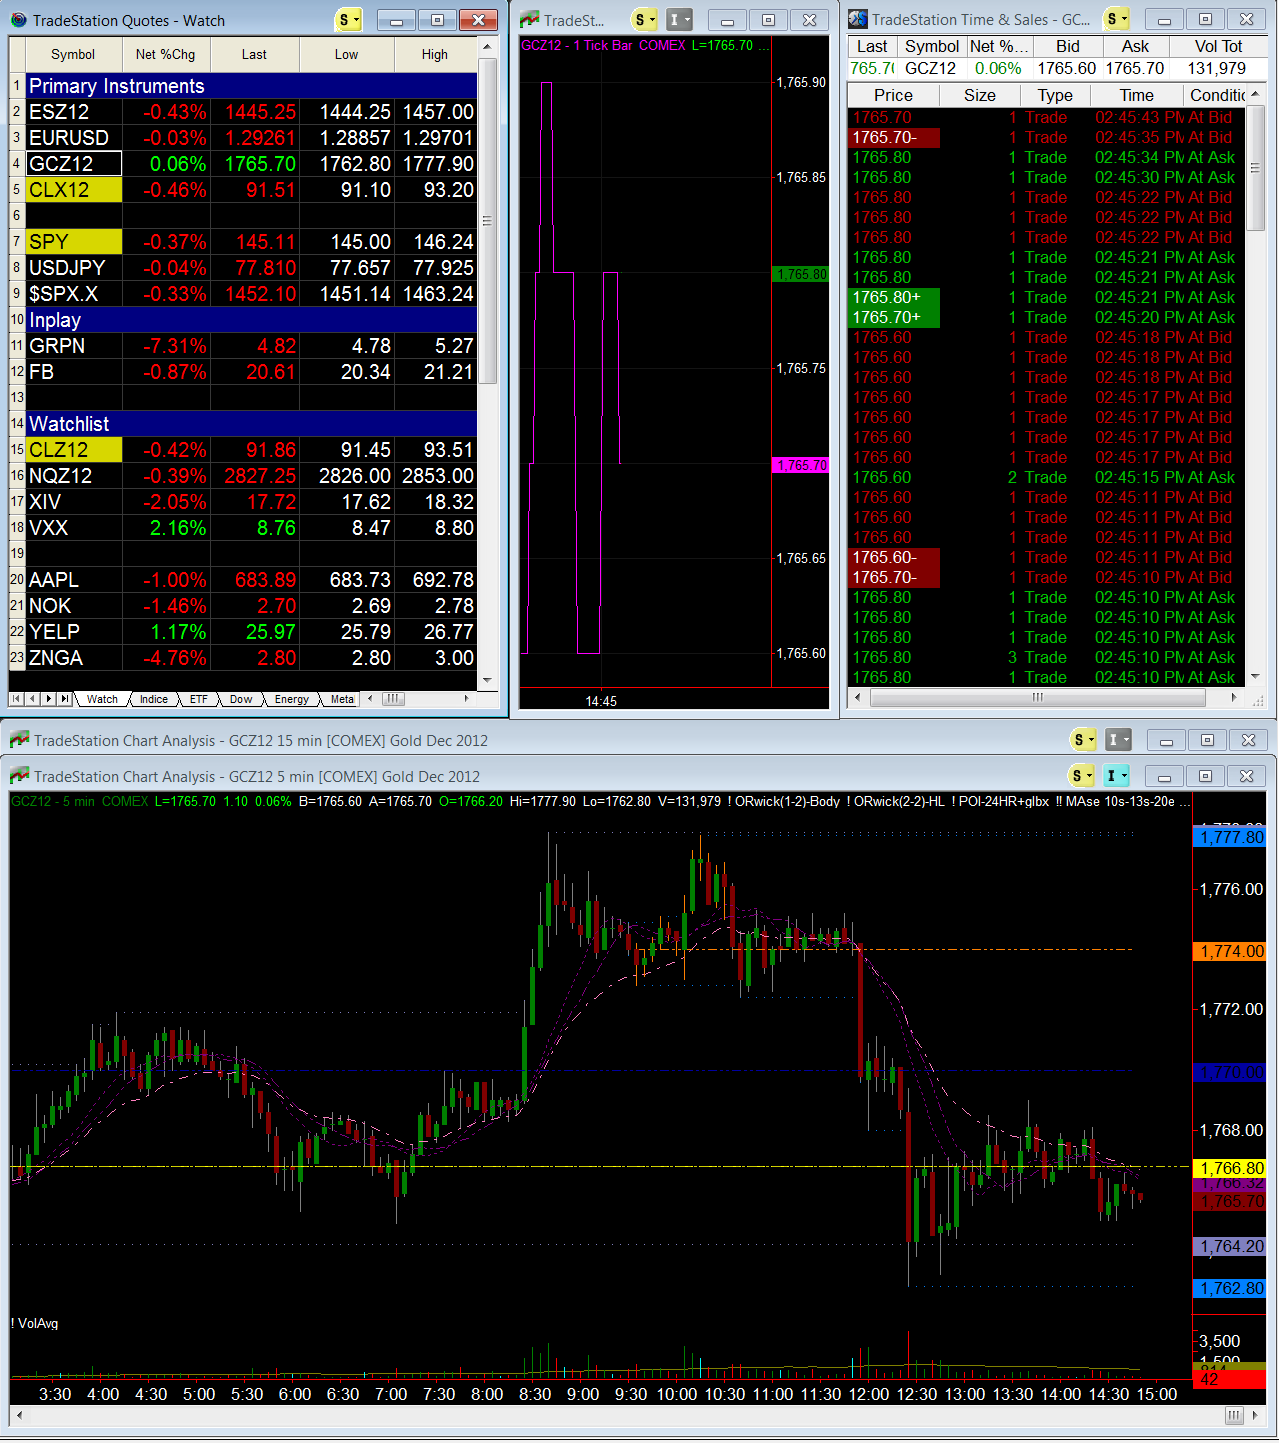Click the 5 min Chart Analysis title icon
Viewport: 1279px width, 1443px height.
click(x=19, y=776)
